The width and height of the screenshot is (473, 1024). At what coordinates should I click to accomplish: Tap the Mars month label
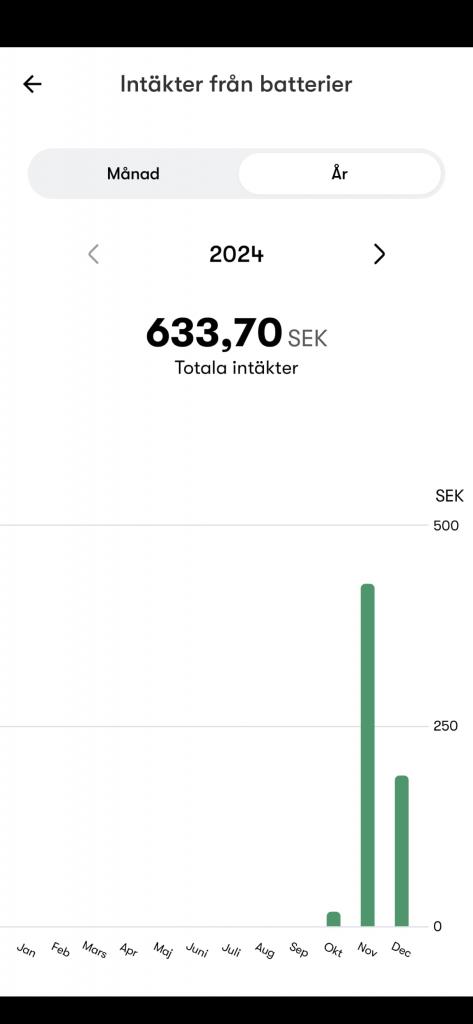94,950
